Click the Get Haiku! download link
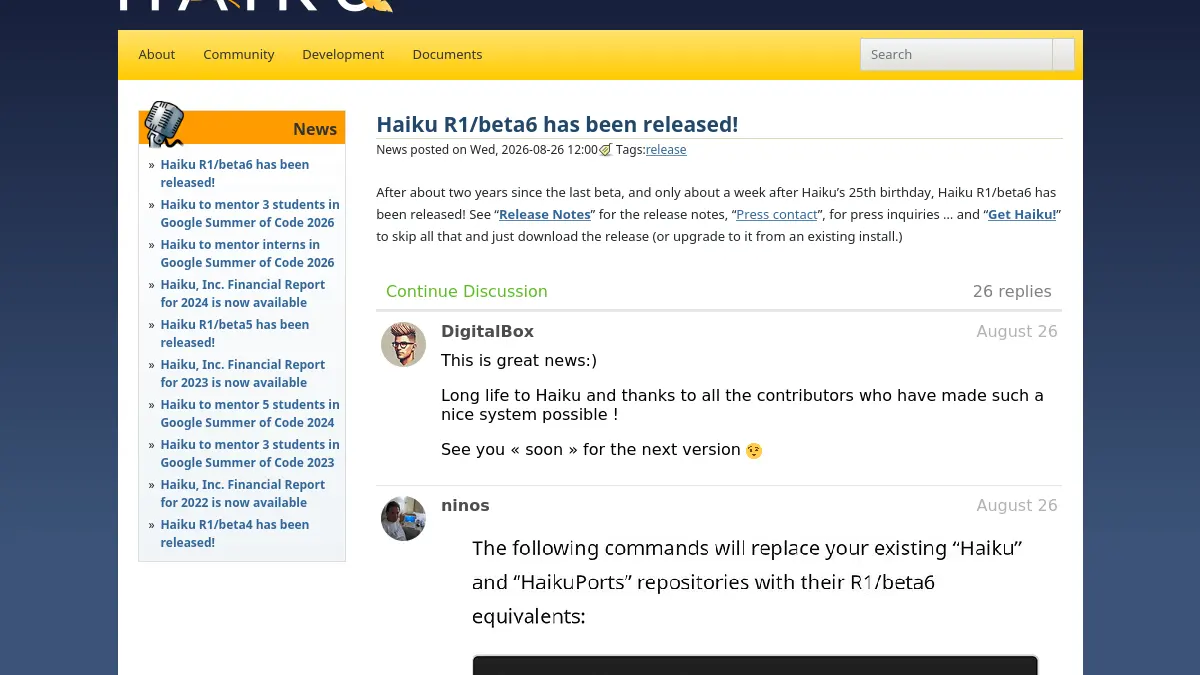 pyautogui.click(x=1022, y=214)
